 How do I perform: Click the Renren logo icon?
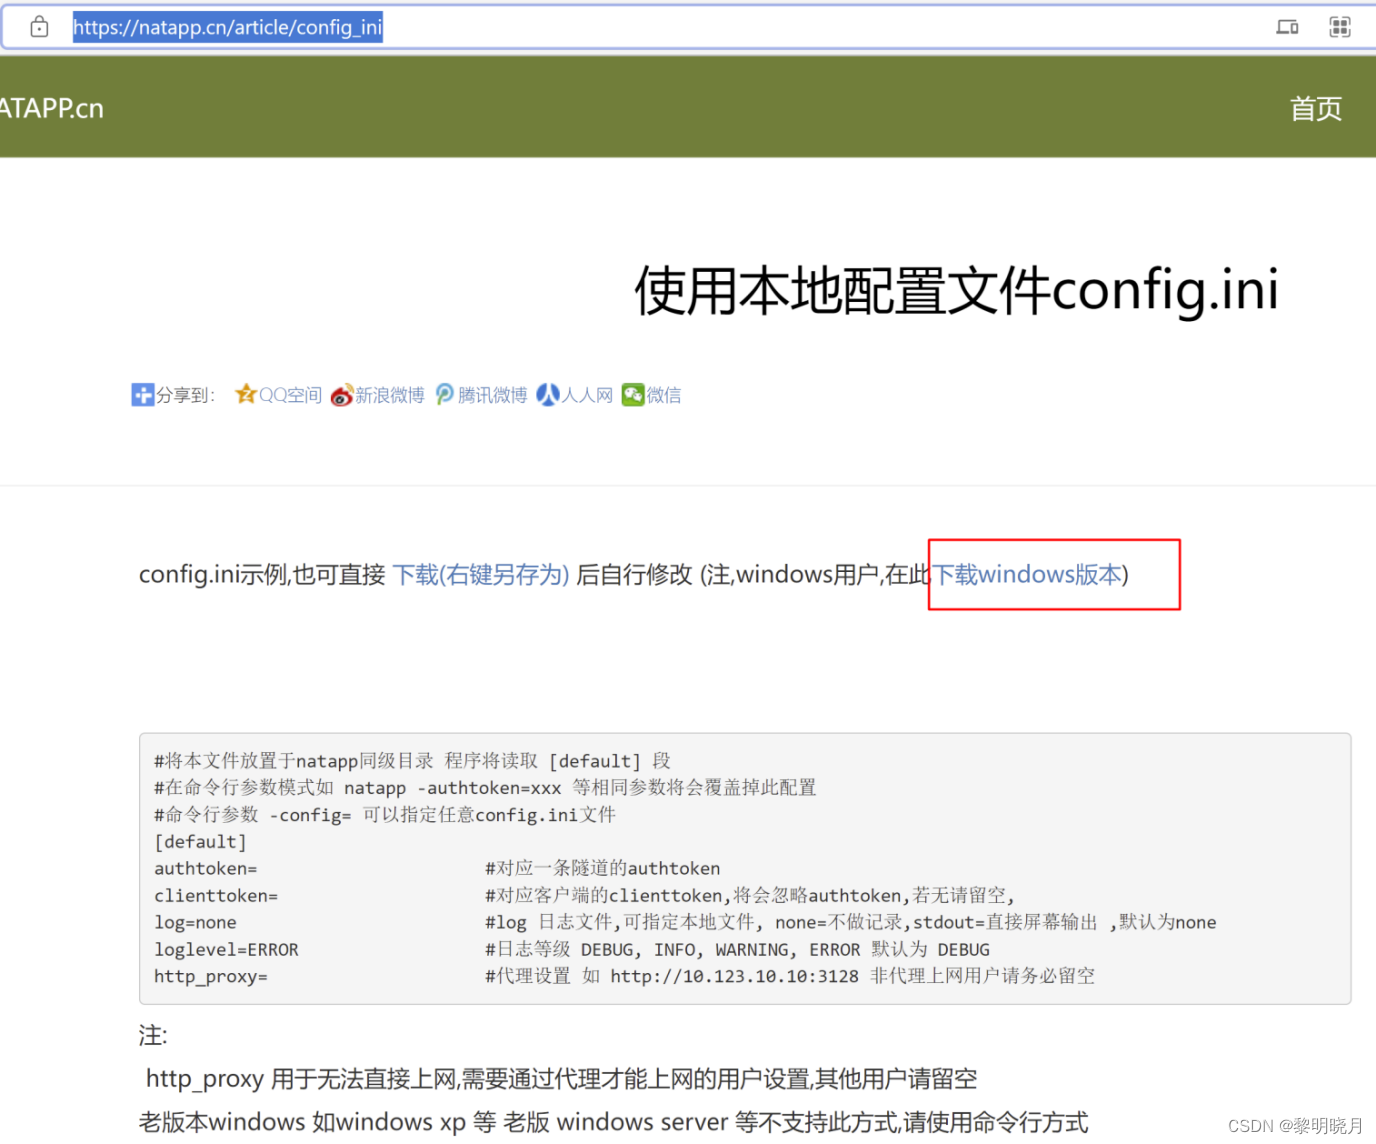548,395
